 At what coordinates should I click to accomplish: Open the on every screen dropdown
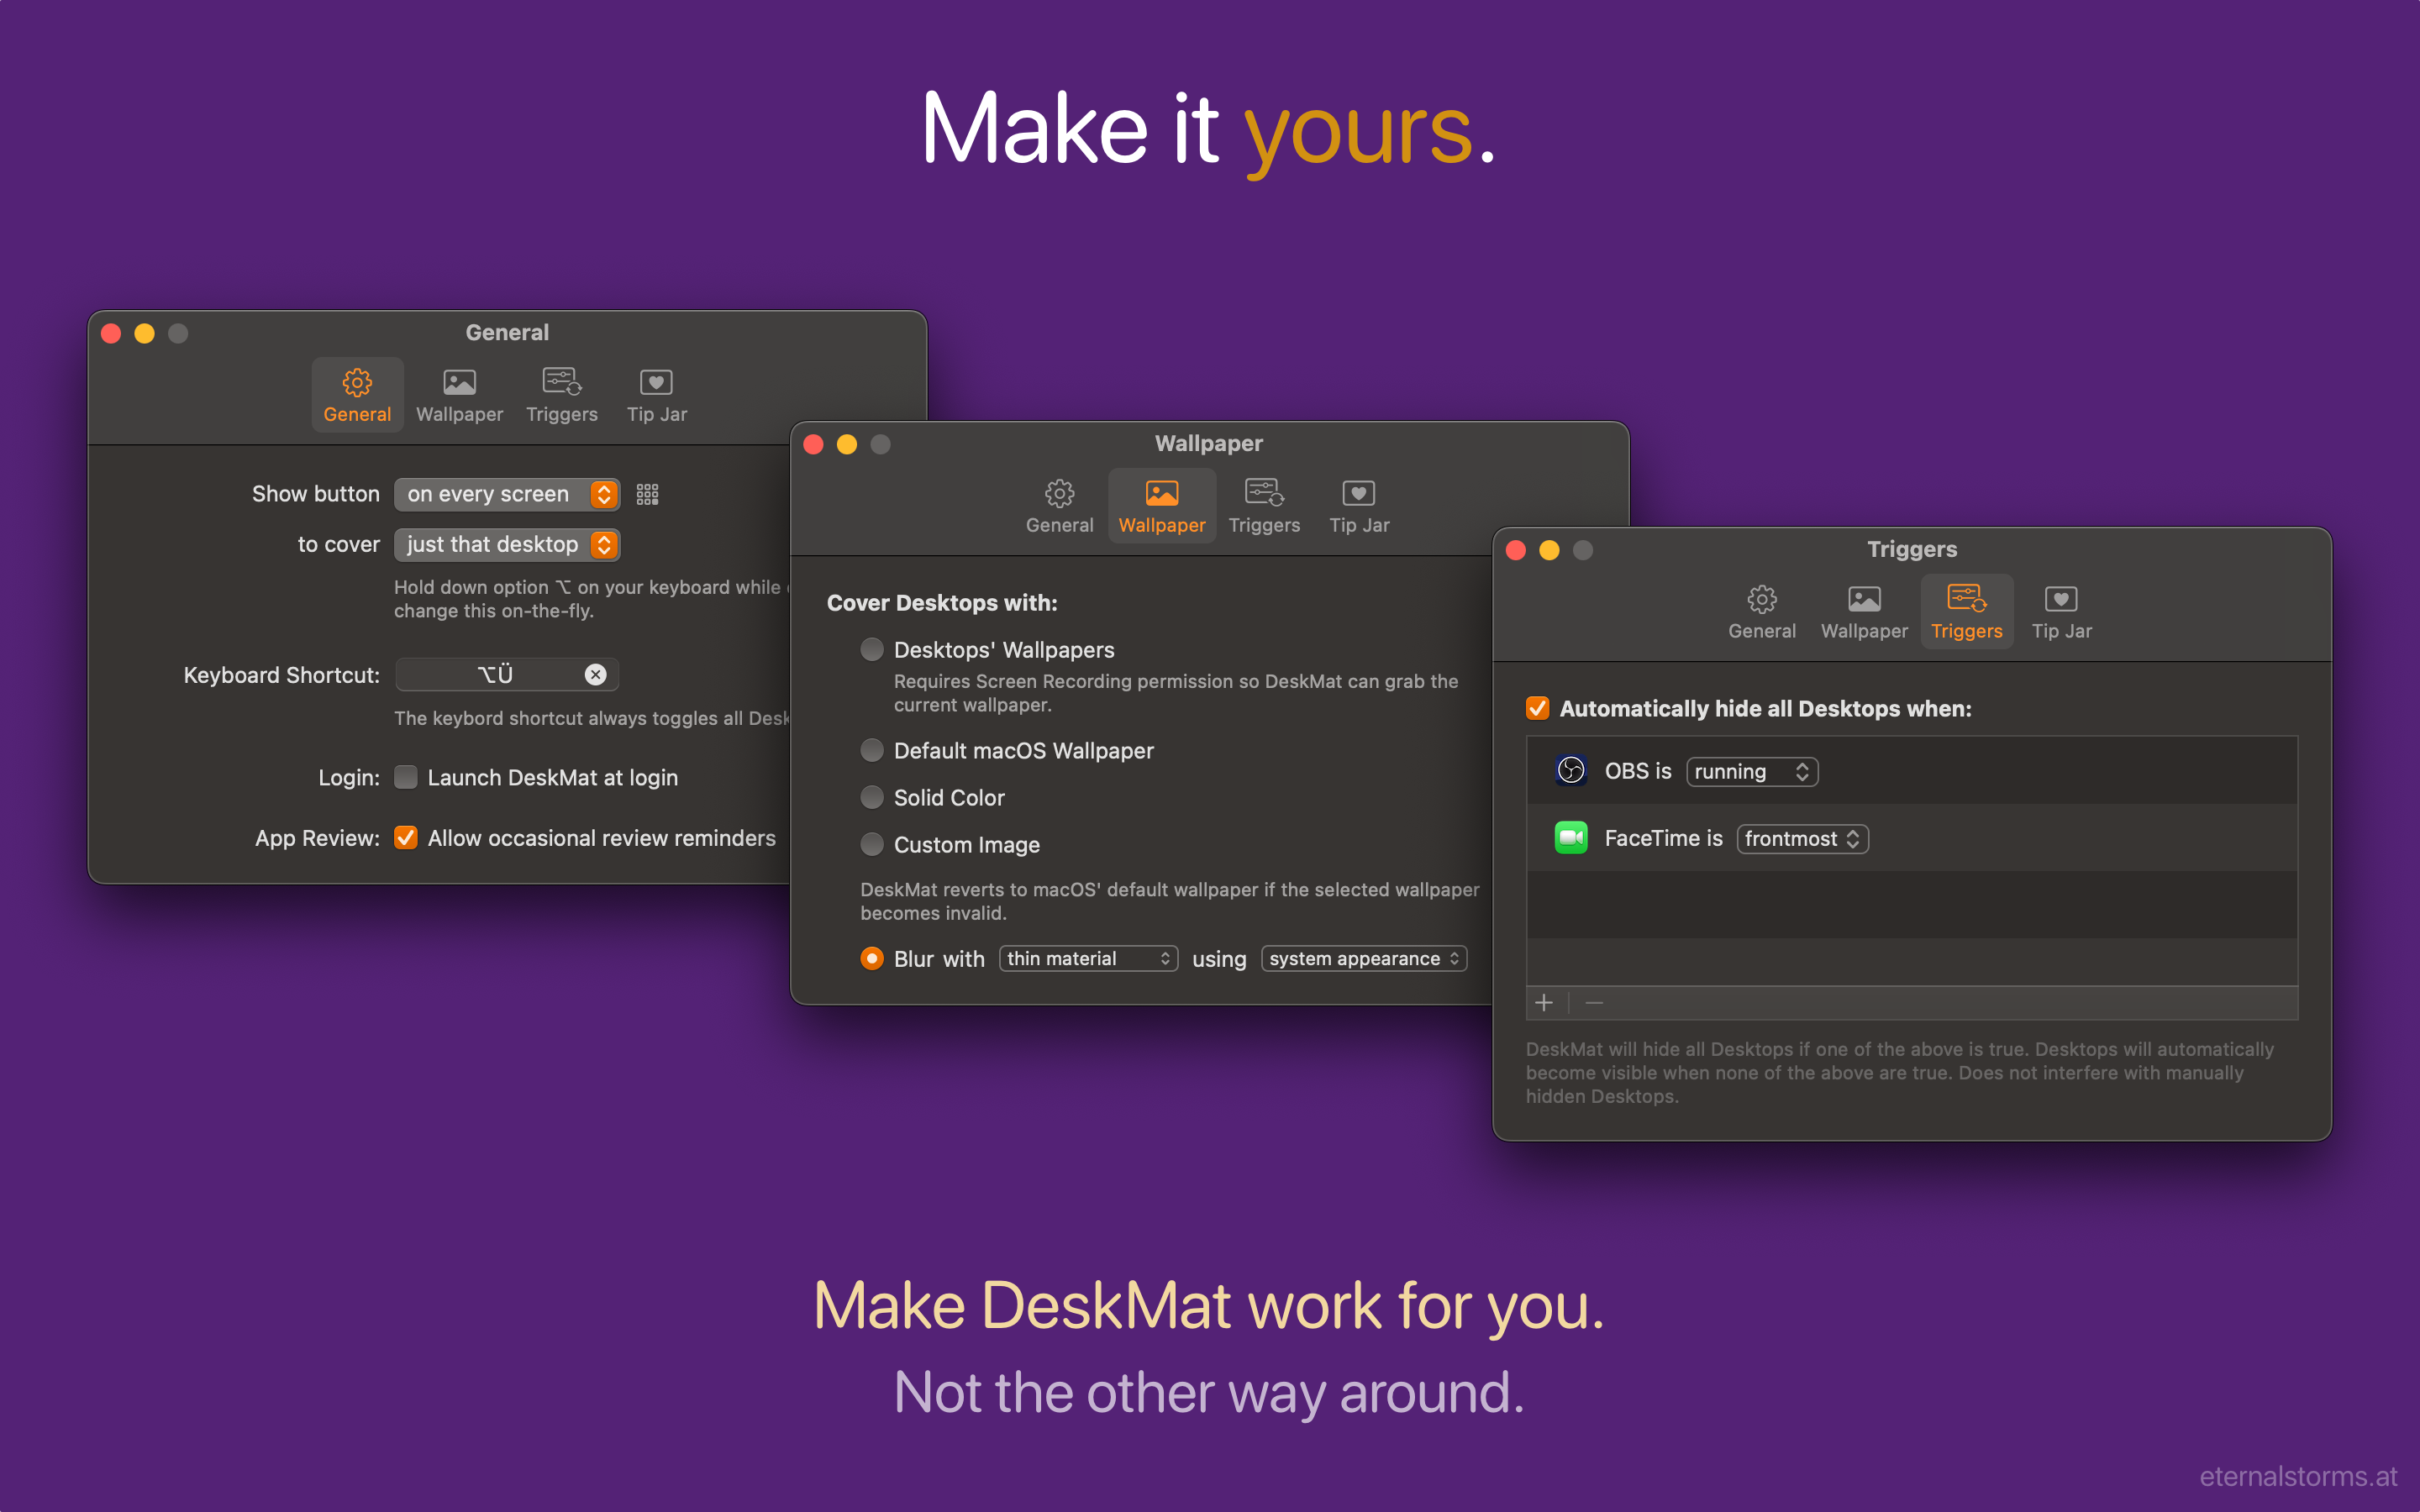[507, 493]
